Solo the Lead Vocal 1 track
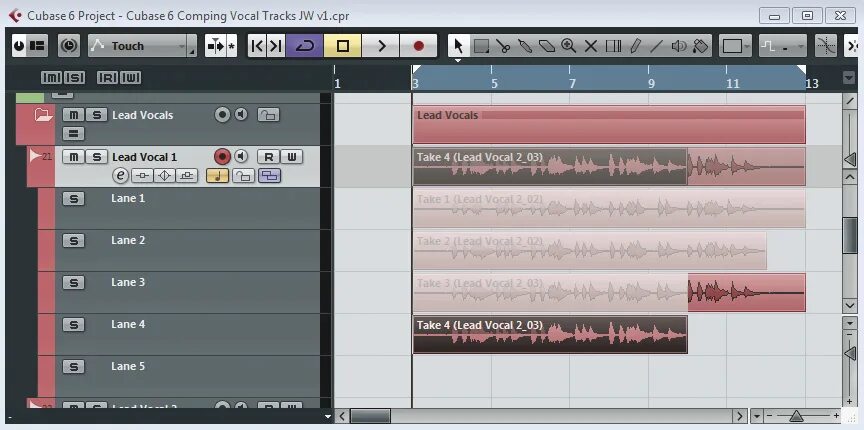This screenshot has height=430, width=864. coord(96,157)
